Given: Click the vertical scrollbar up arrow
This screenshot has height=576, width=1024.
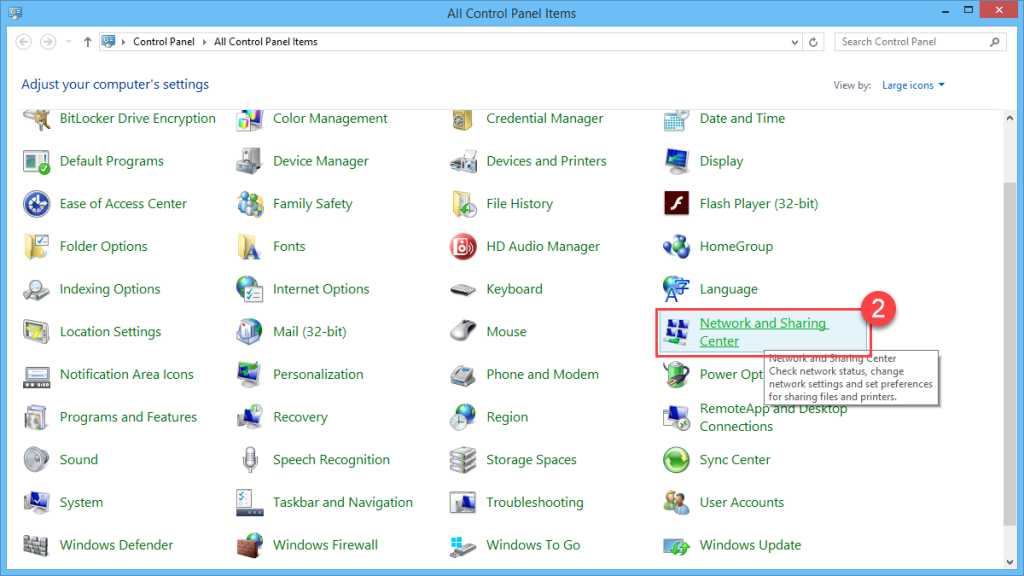Looking at the screenshot, I should tap(1010, 118).
